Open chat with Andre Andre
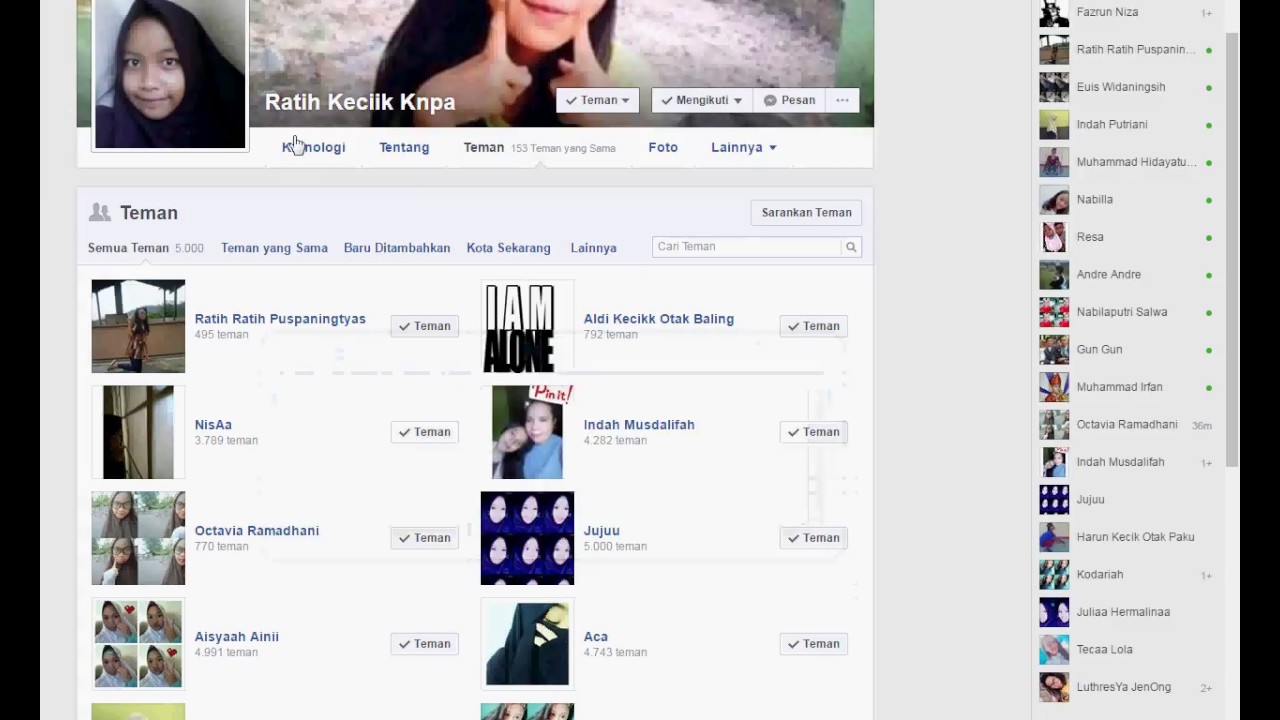 coord(1127,274)
